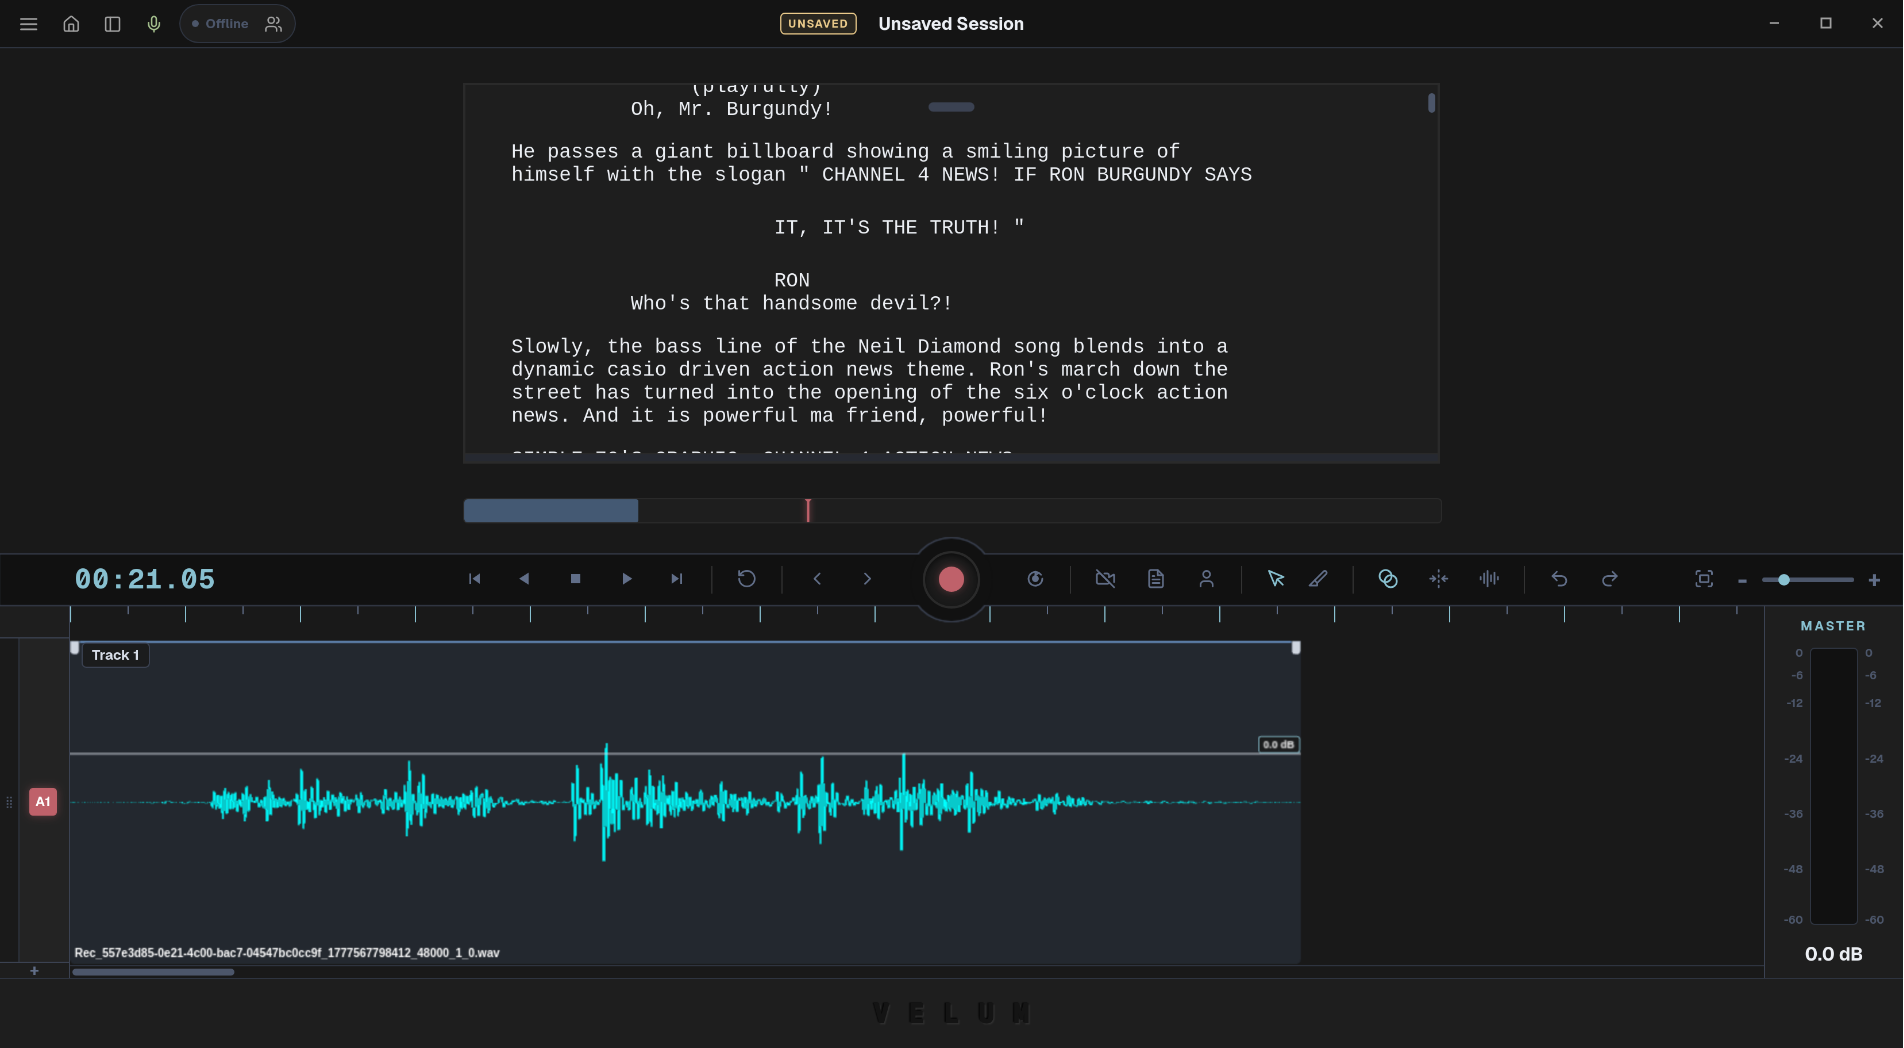Image resolution: width=1904 pixels, height=1048 pixels.
Task: Click the track drag grip beside A1
Action: (x=9, y=802)
